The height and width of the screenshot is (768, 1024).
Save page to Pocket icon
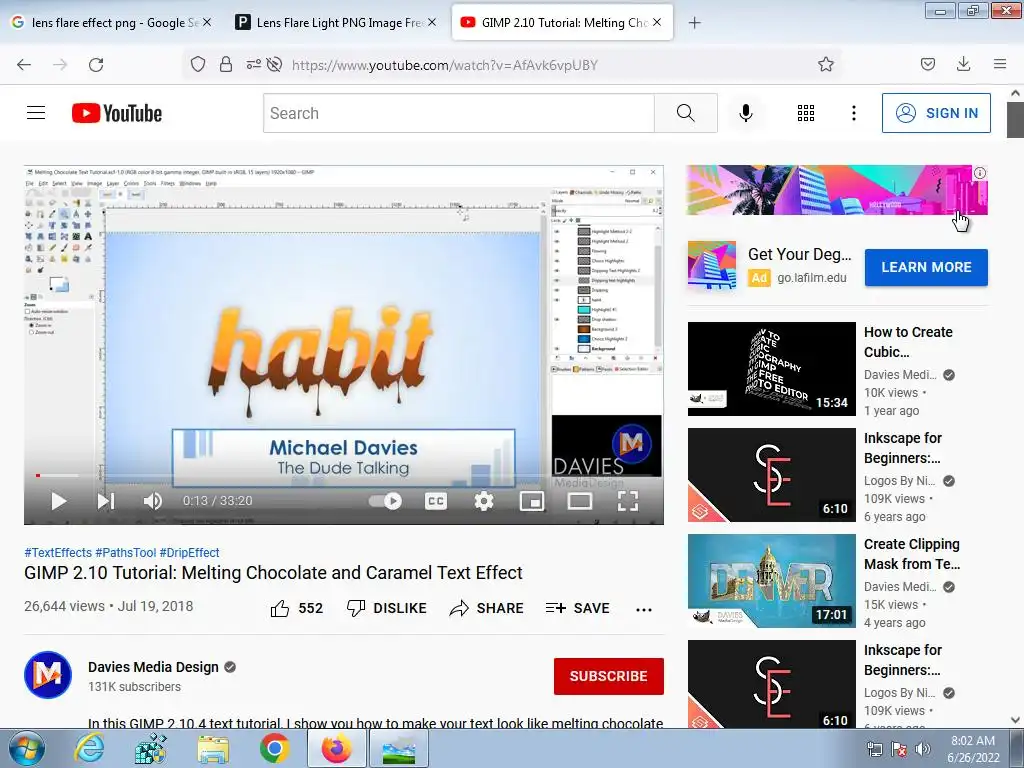pyautogui.click(x=927, y=64)
